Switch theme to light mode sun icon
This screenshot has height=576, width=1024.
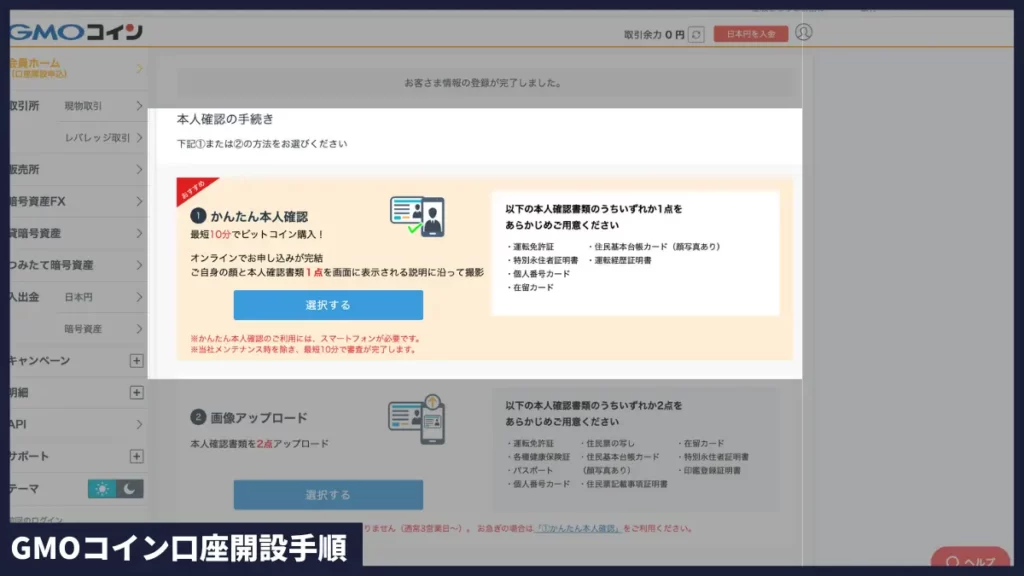click(x=102, y=488)
